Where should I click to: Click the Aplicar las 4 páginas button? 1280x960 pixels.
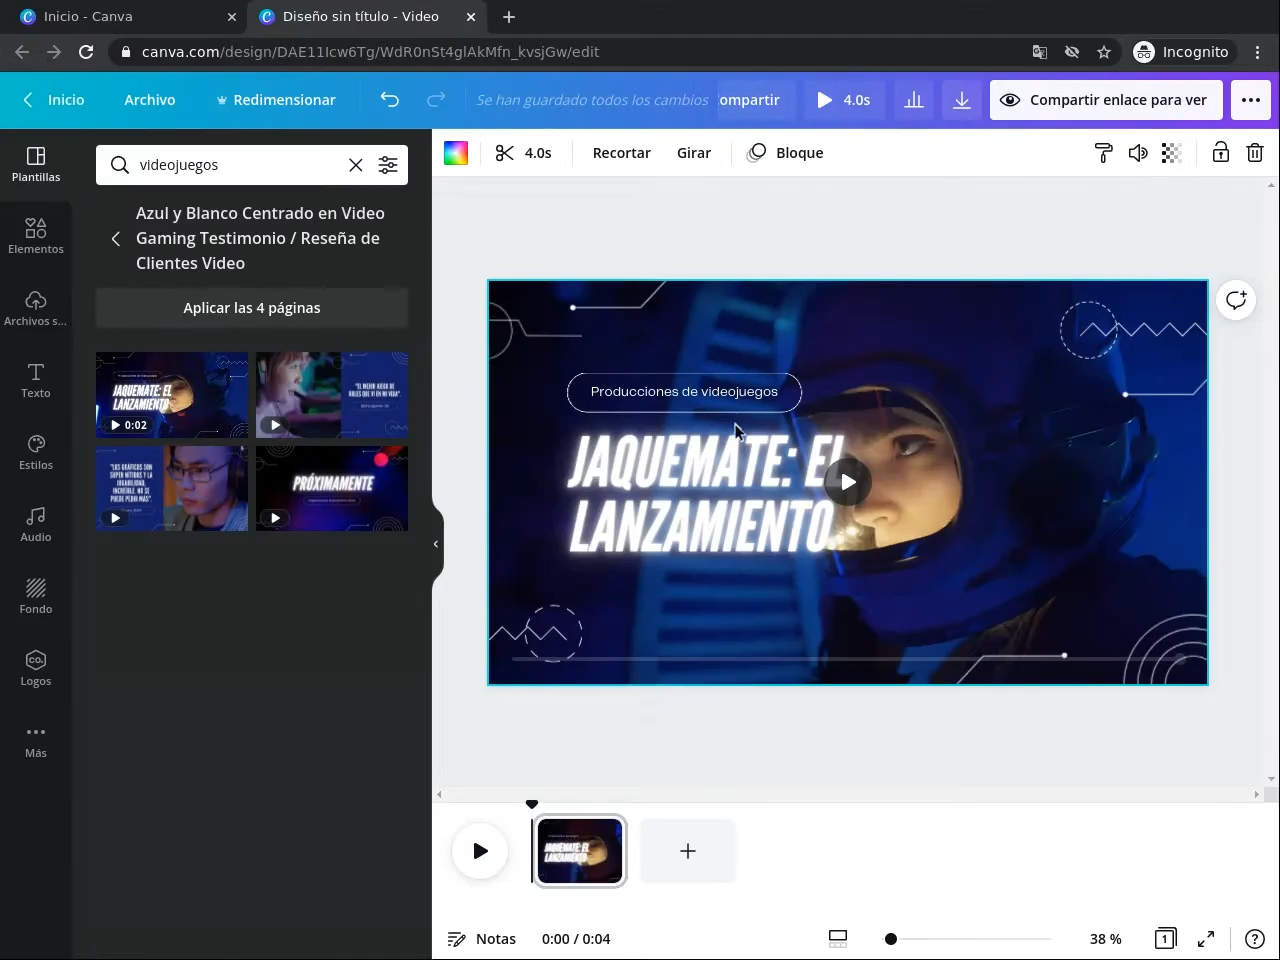[x=252, y=308]
